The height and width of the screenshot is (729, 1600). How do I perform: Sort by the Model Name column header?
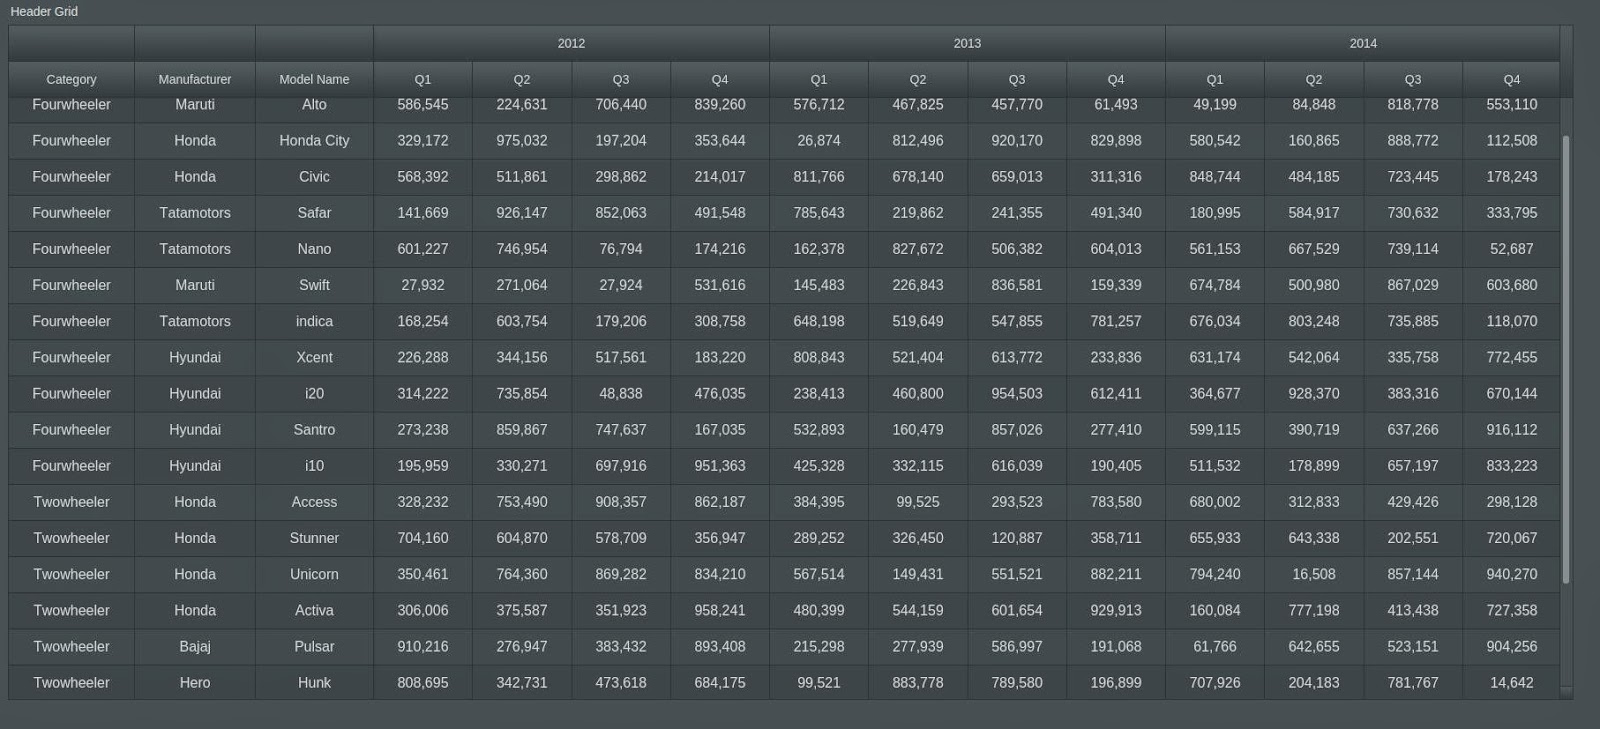point(314,79)
